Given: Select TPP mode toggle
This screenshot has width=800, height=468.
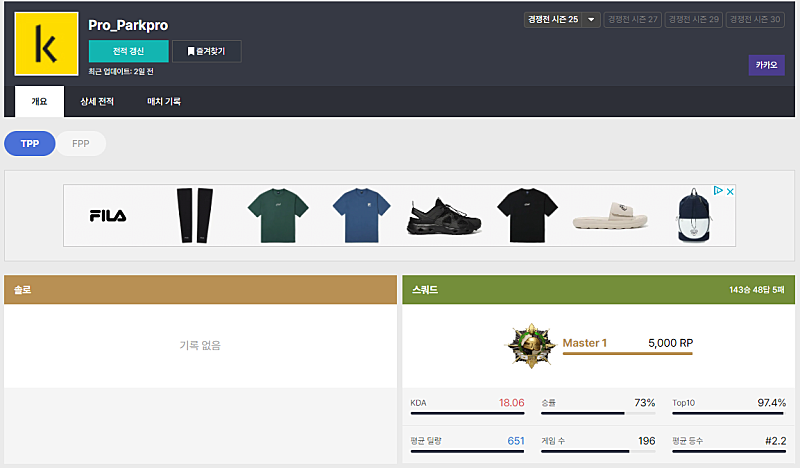Looking at the screenshot, I should (x=30, y=143).
